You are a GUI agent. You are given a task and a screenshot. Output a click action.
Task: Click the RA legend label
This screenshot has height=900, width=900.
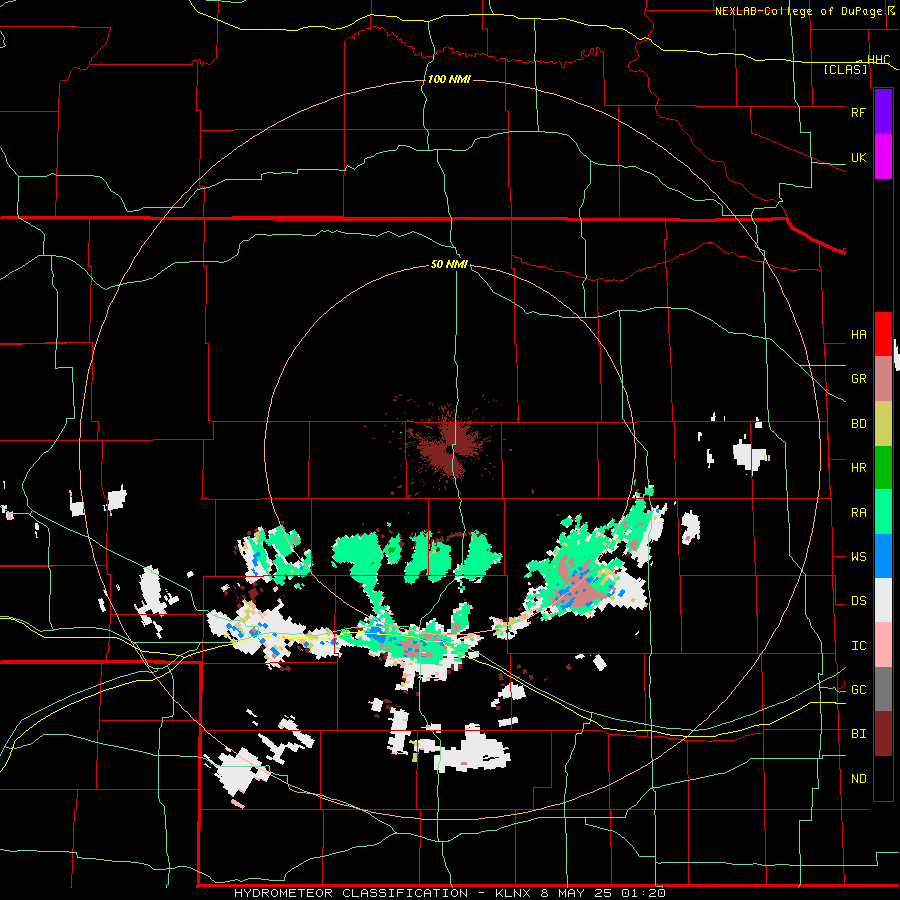tap(858, 513)
